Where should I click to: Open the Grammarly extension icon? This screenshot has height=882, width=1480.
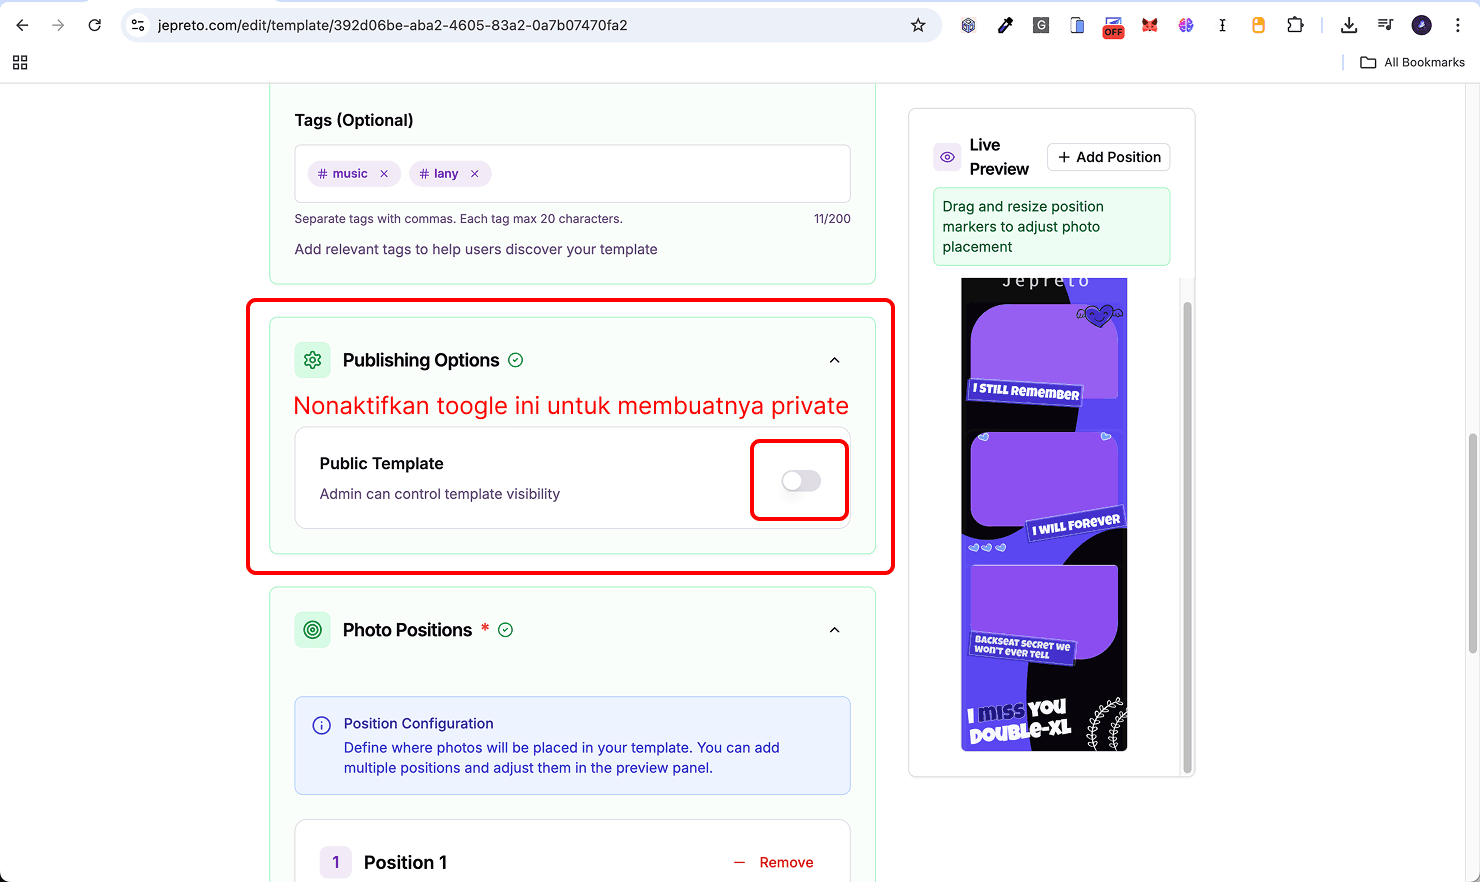pos(1041,24)
